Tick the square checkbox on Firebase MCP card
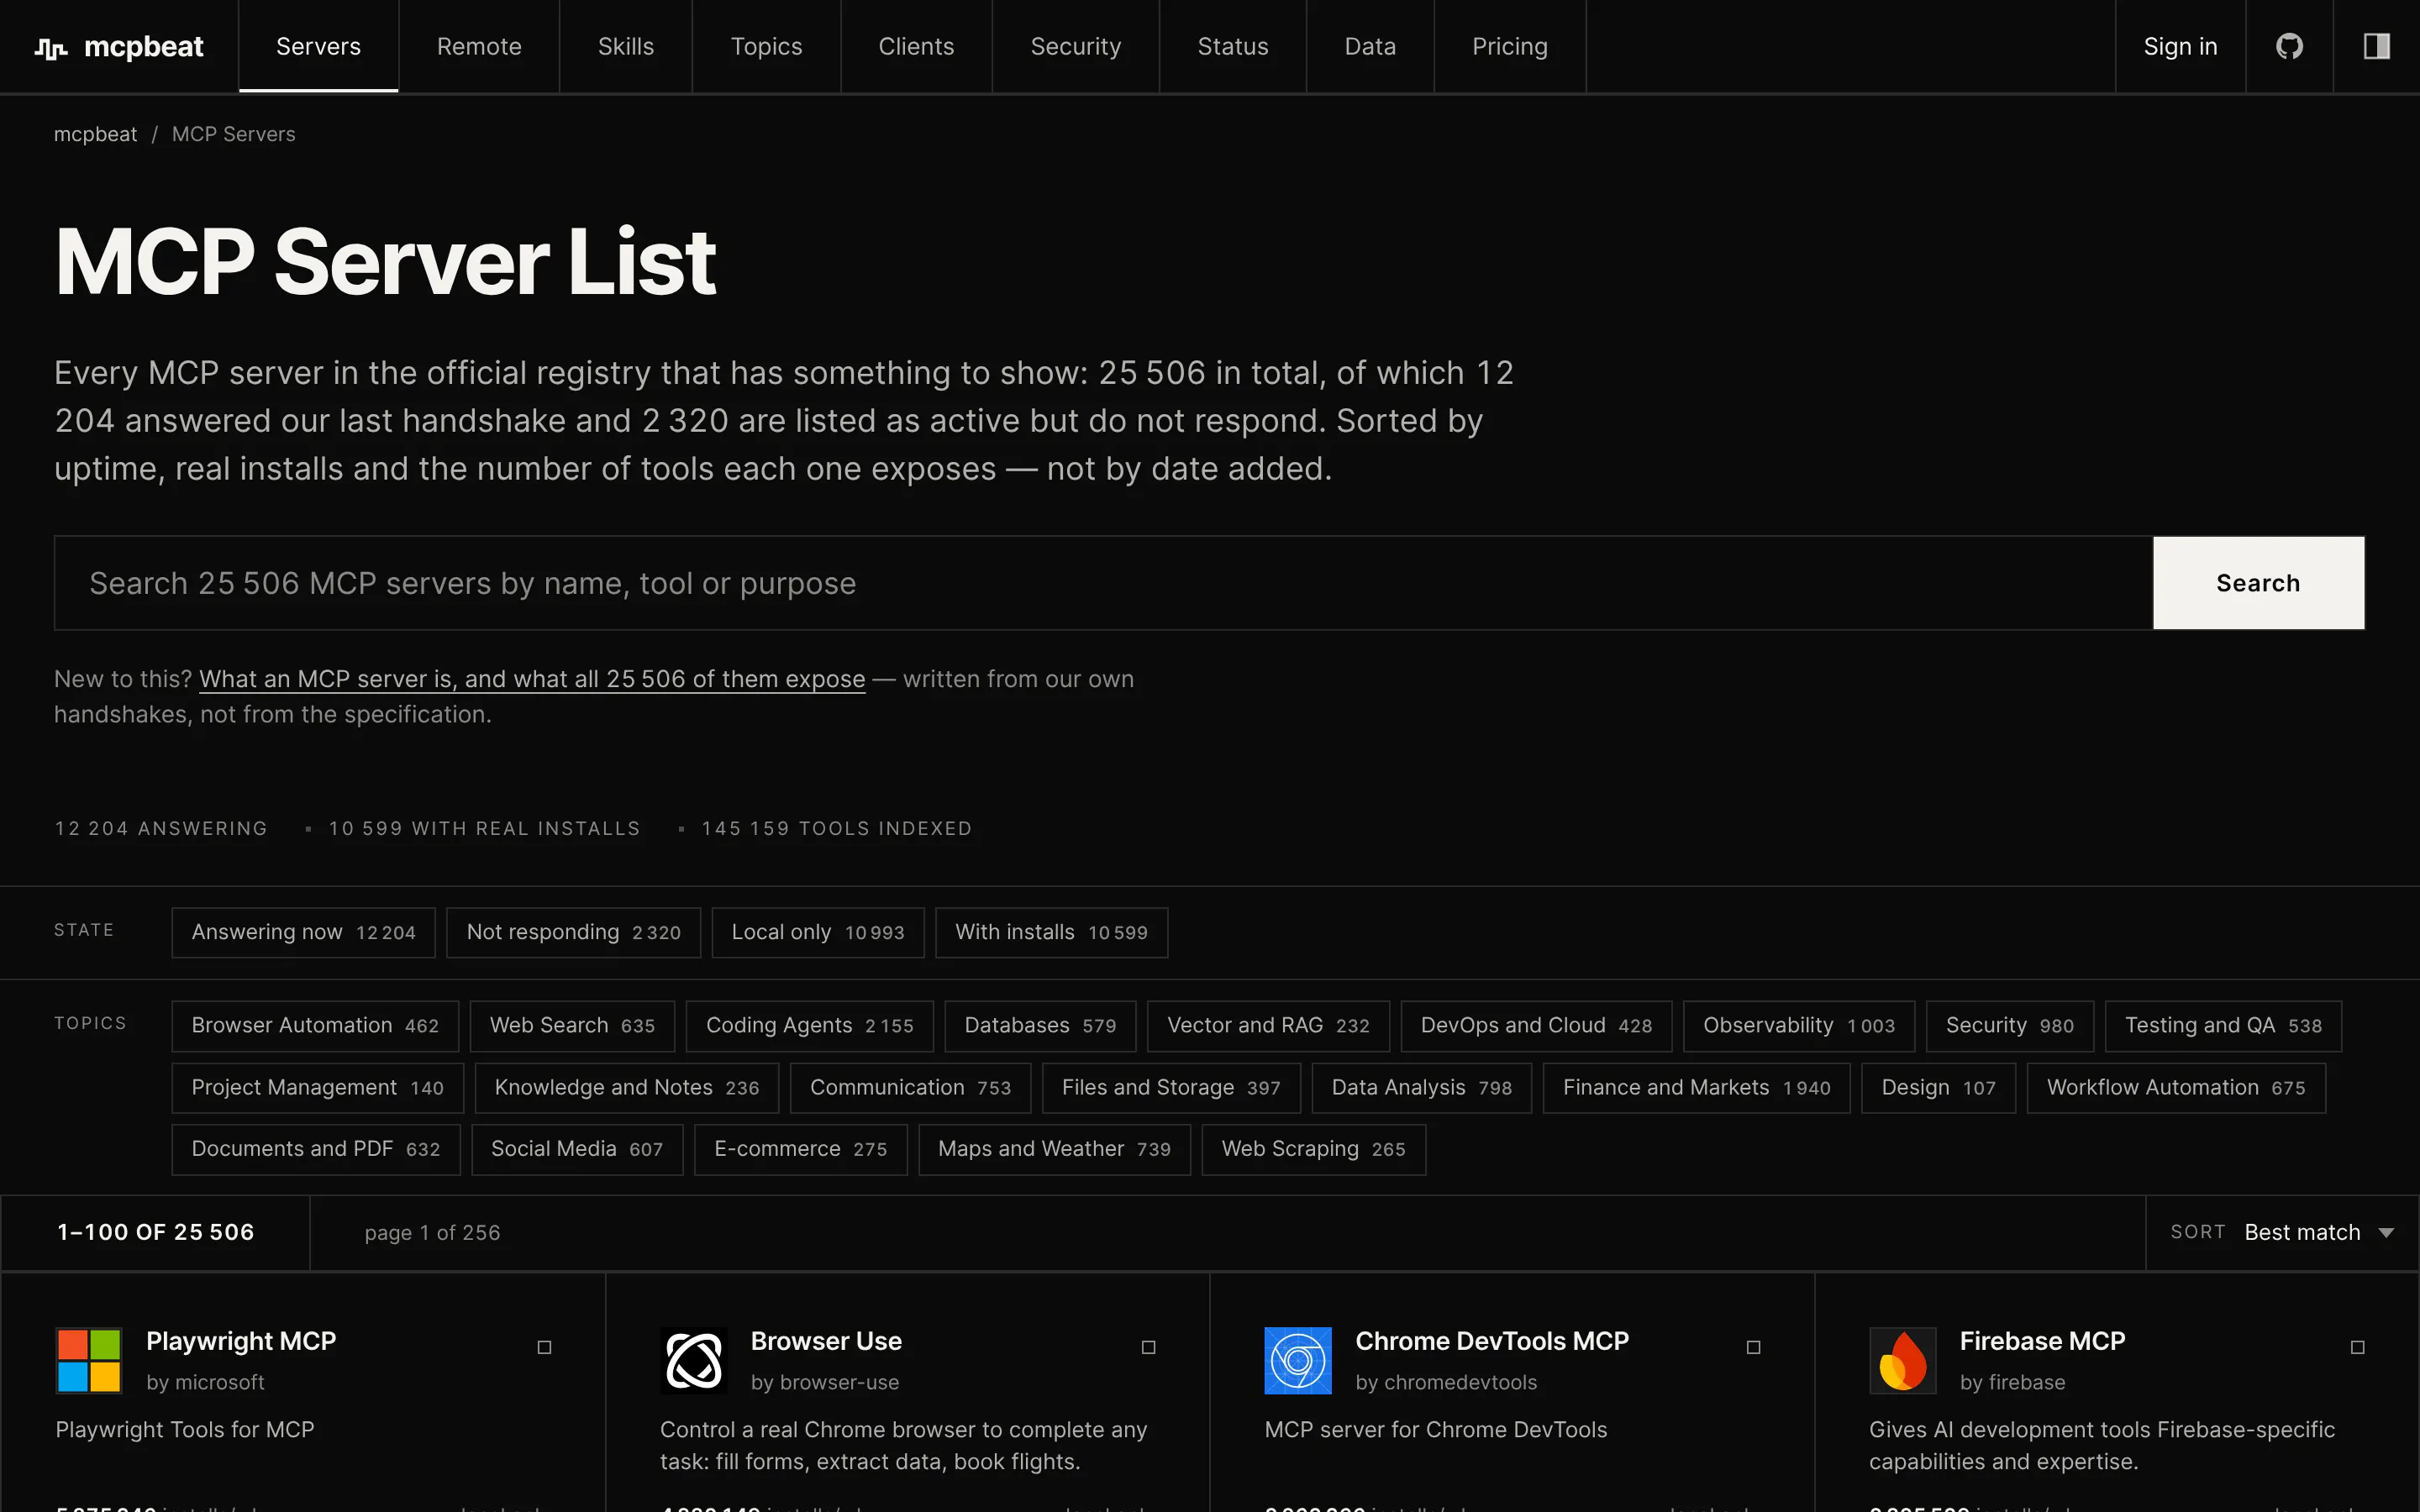 tap(2357, 1347)
